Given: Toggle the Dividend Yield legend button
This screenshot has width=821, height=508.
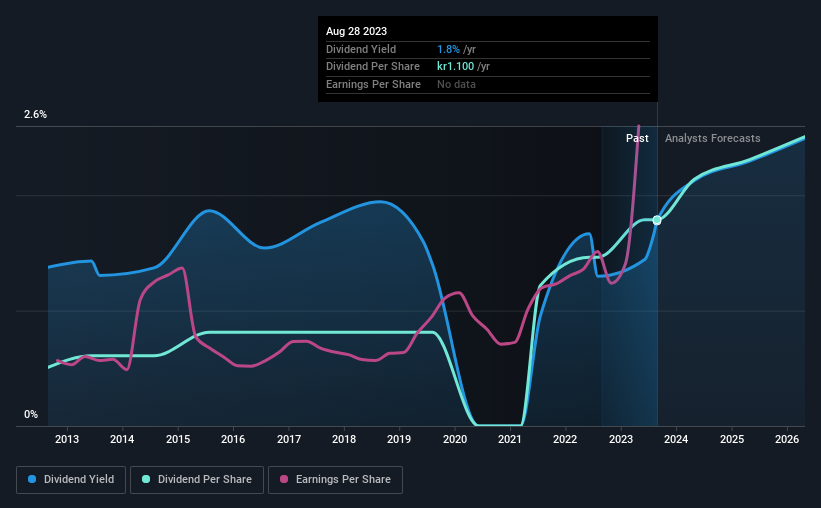Looking at the screenshot, I should point(71,480).
